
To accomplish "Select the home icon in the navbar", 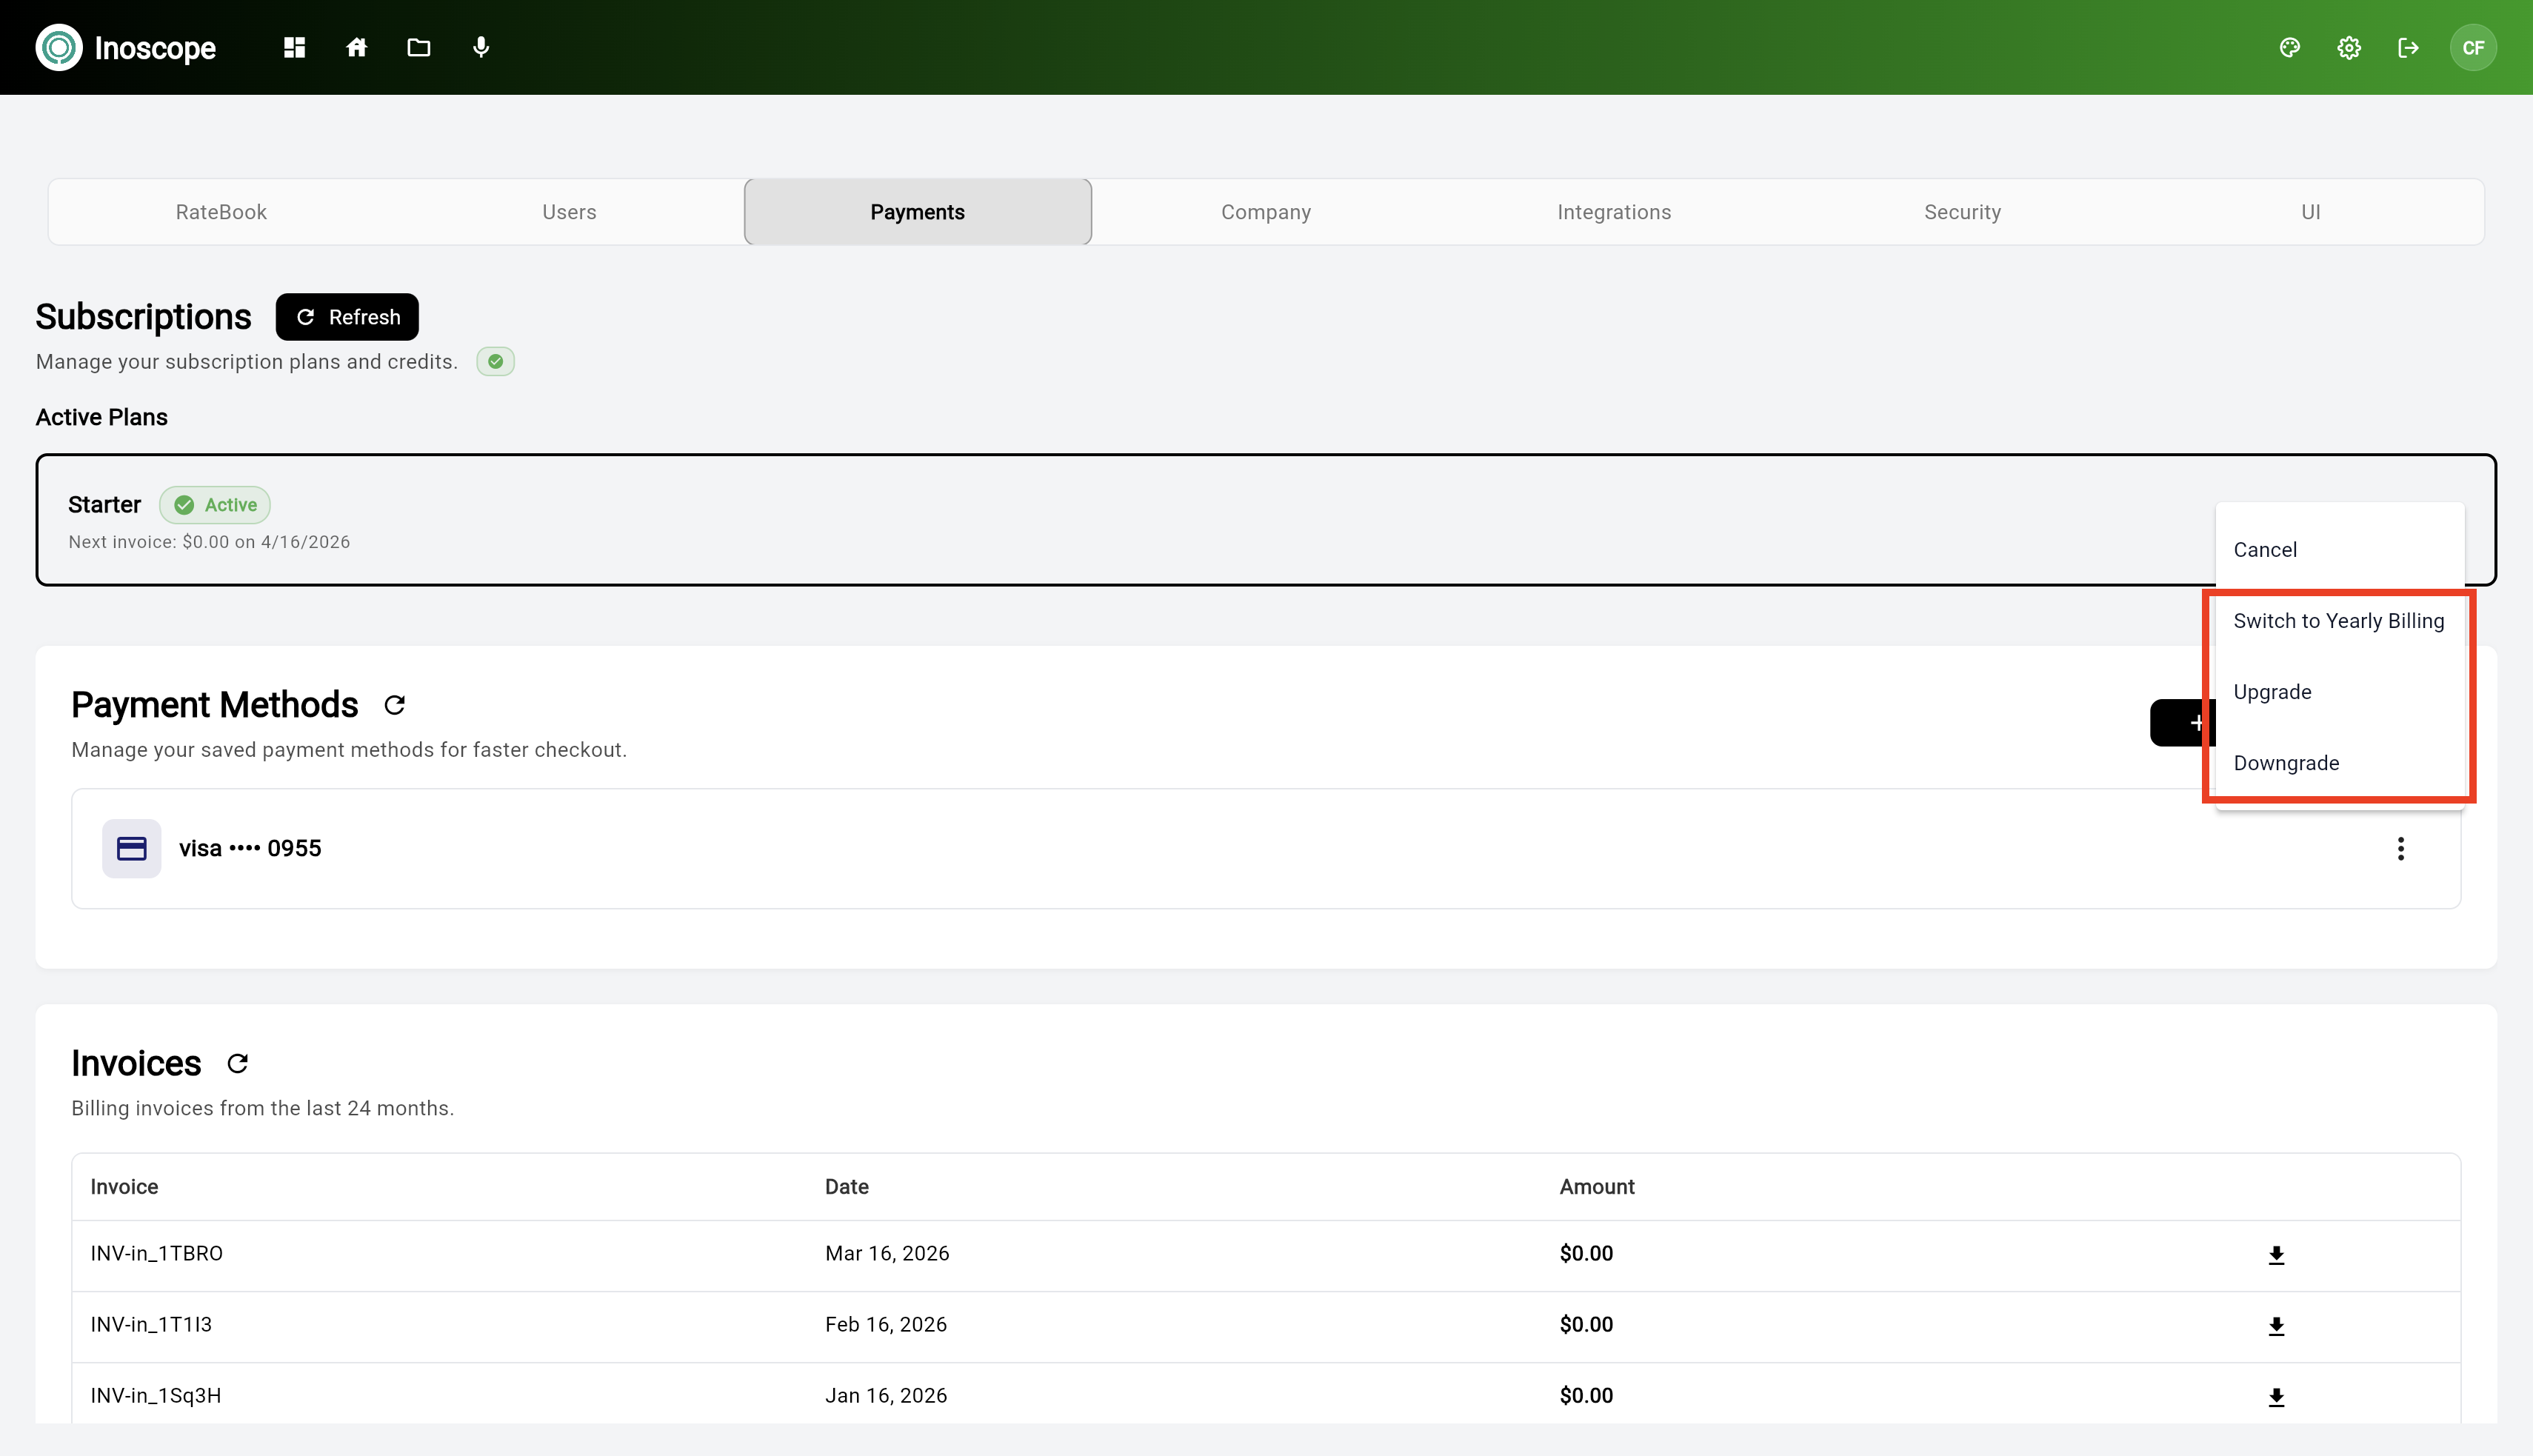I will (356, 47).
